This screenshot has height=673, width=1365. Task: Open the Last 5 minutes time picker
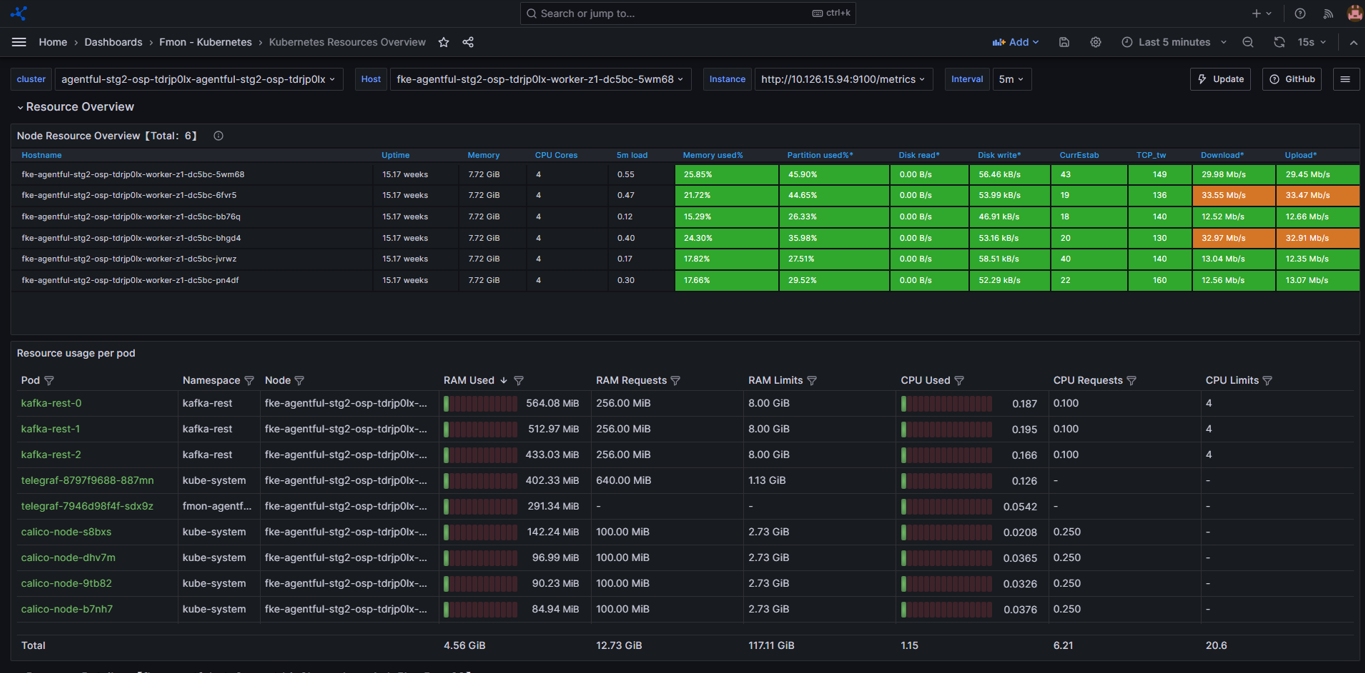[1174, 42]
